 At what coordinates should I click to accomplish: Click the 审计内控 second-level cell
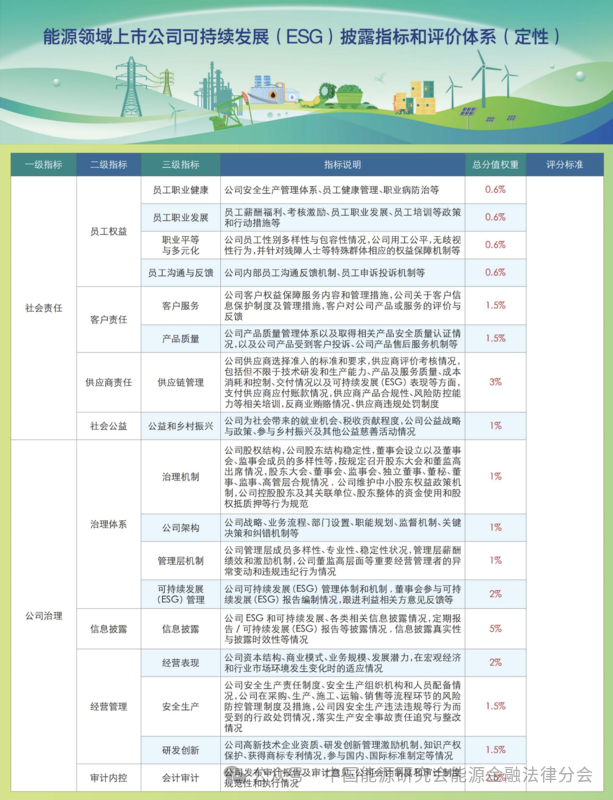tap(109, 778)
